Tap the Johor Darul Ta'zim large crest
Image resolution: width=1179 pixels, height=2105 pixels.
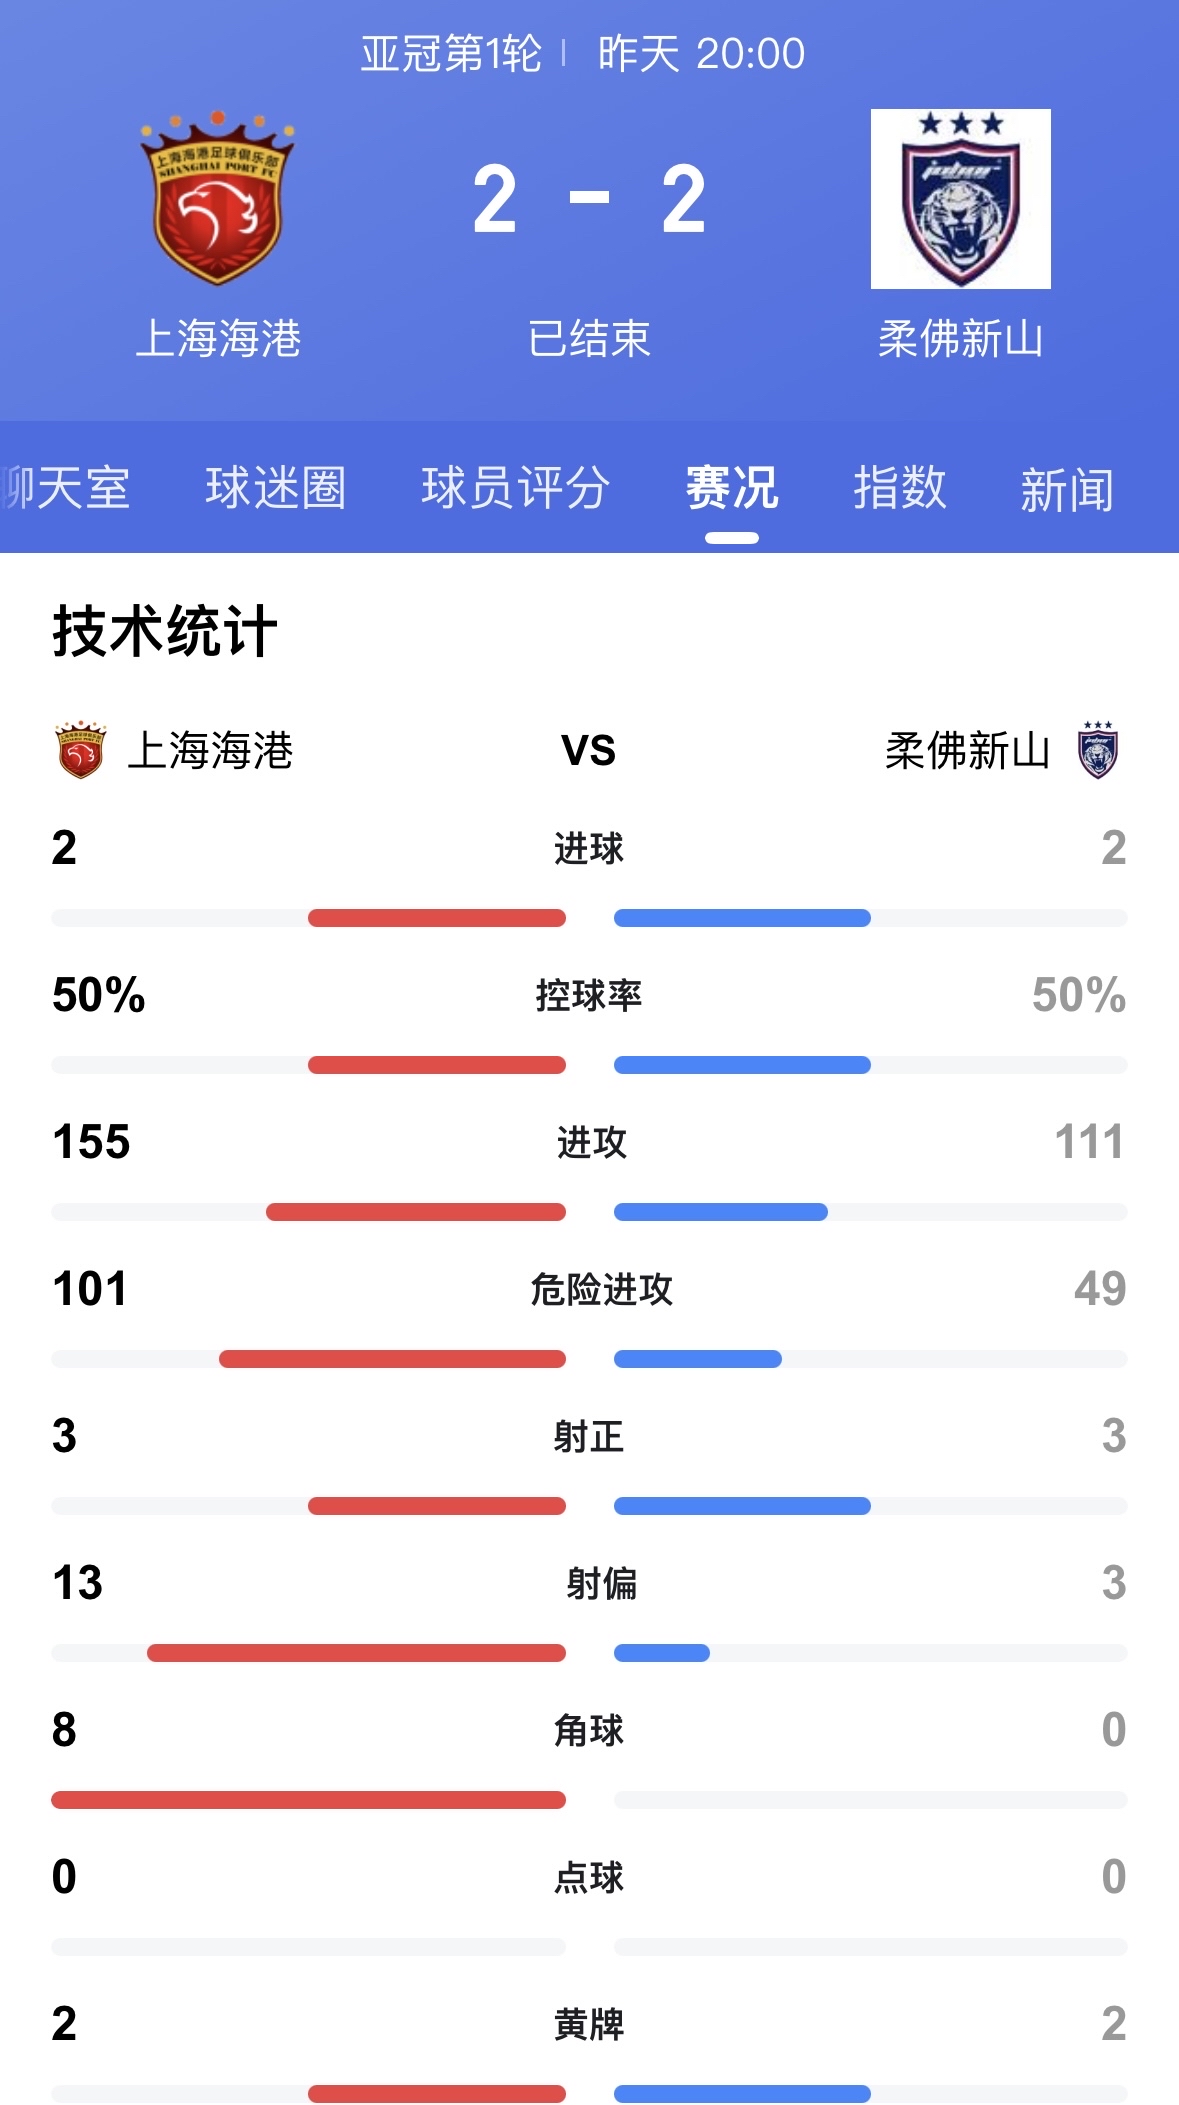(x=960, y=199)
